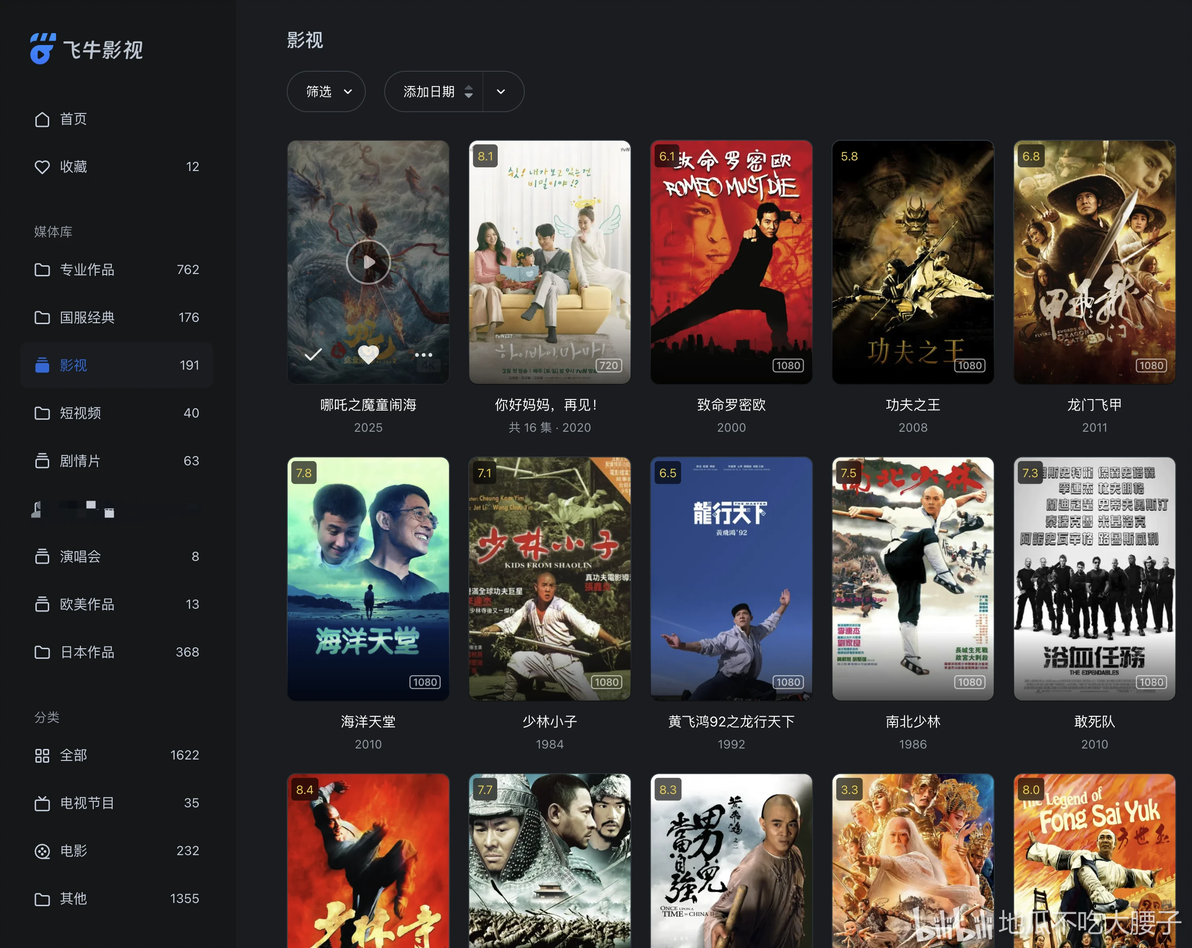The width and height of the screenshot is (1192, 948).
Task: Open 国服经典 folder icon
Action: [42, 318]
